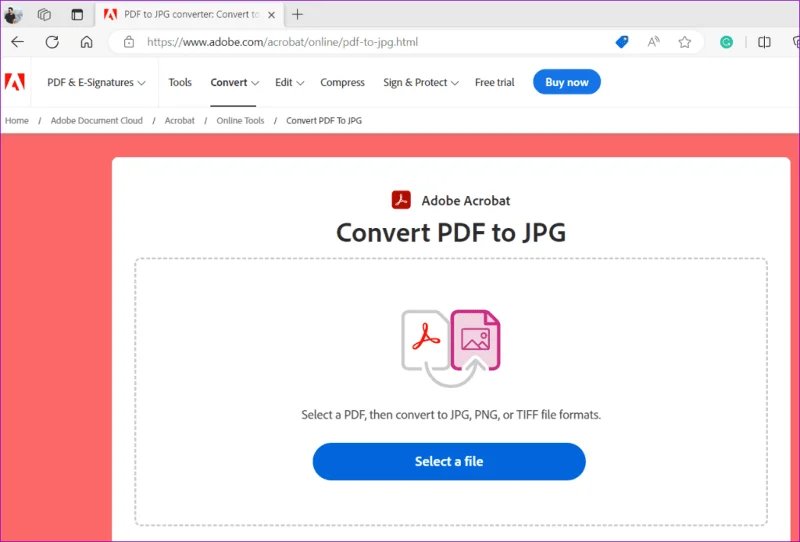The width and height of the screenshot is (800, 542).
Task: Click the Select a PDF instruction text
Action: click(x=451, y=414)
